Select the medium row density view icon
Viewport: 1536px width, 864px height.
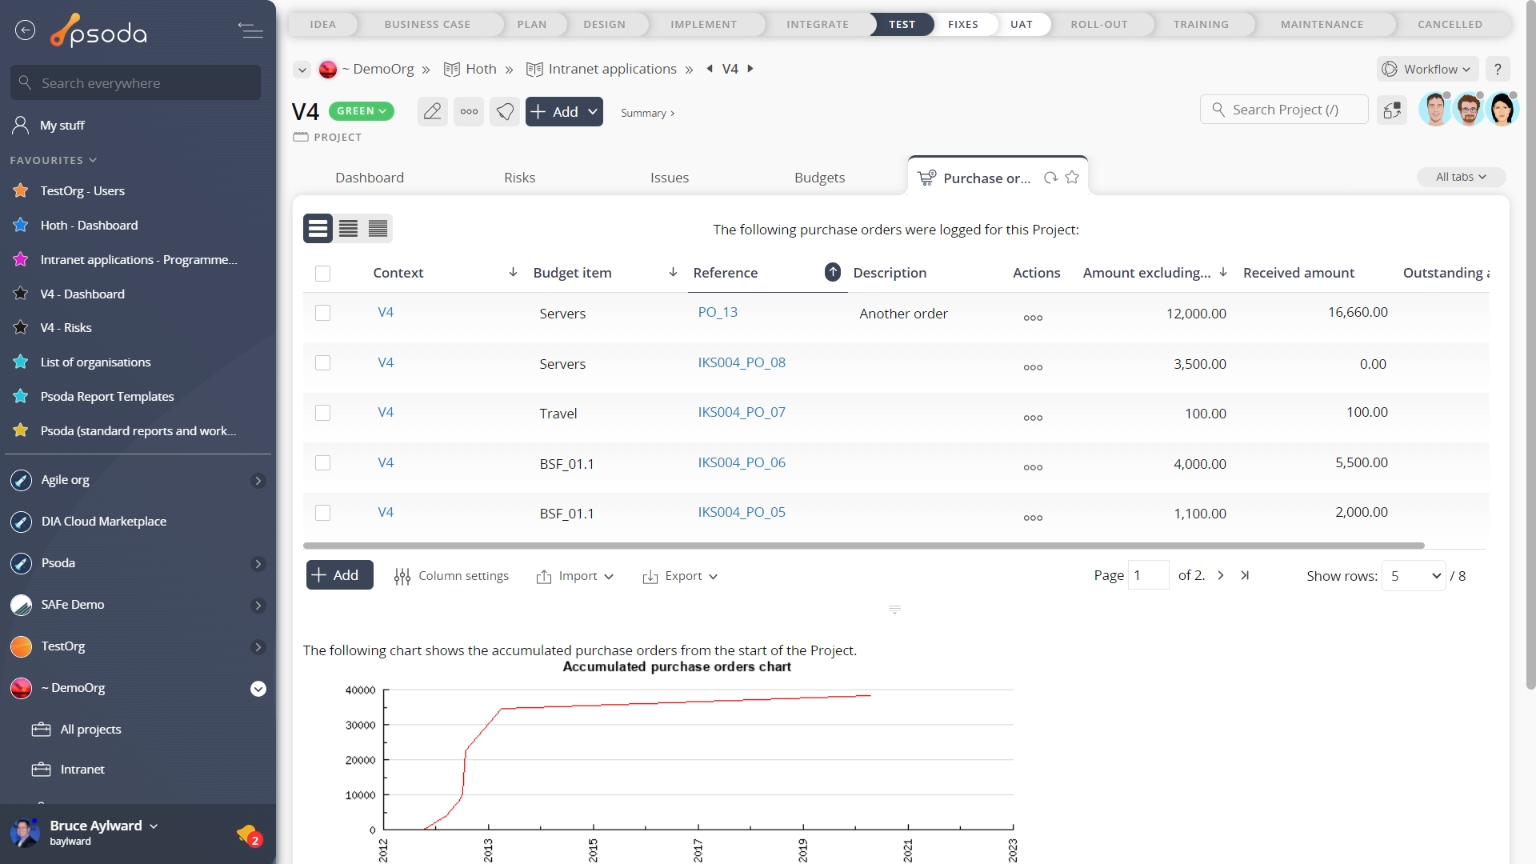(x=348, y=229)
